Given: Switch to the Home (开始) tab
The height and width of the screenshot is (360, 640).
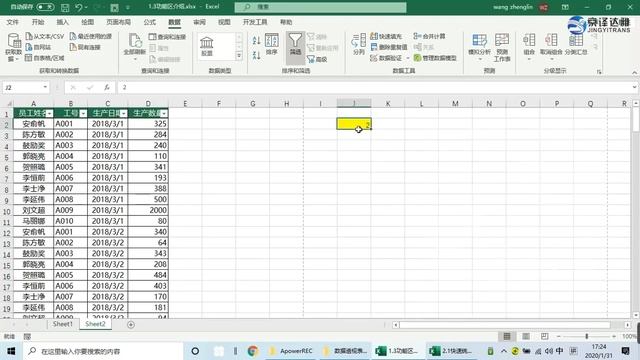Looking at the screenshot, I should (38, 22).
